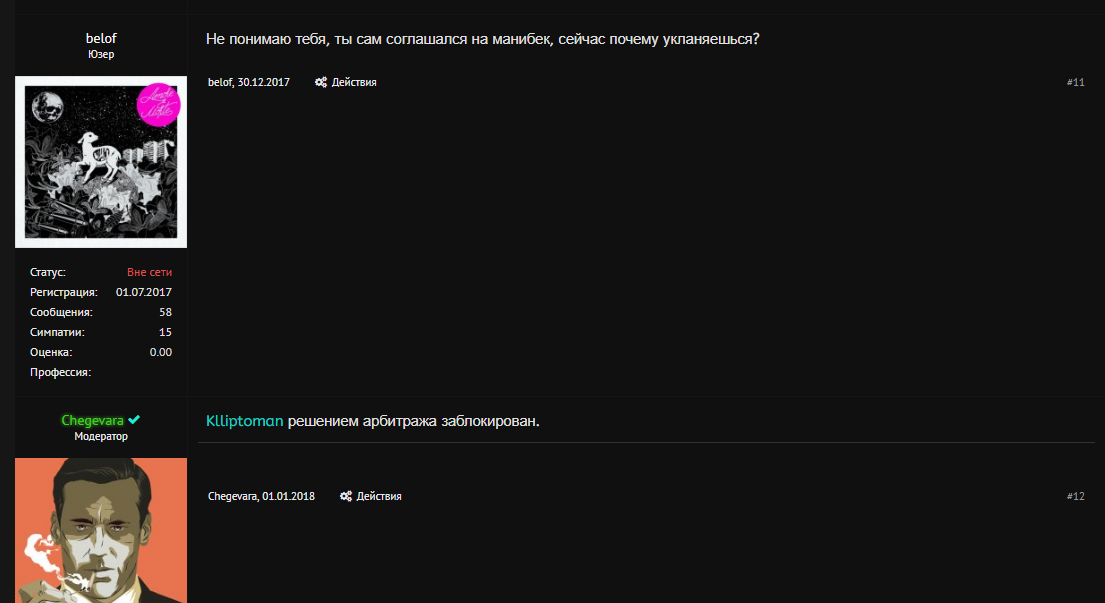Click the gears icon on post #11
1105x603 pixels.
(x=321, y=83)
